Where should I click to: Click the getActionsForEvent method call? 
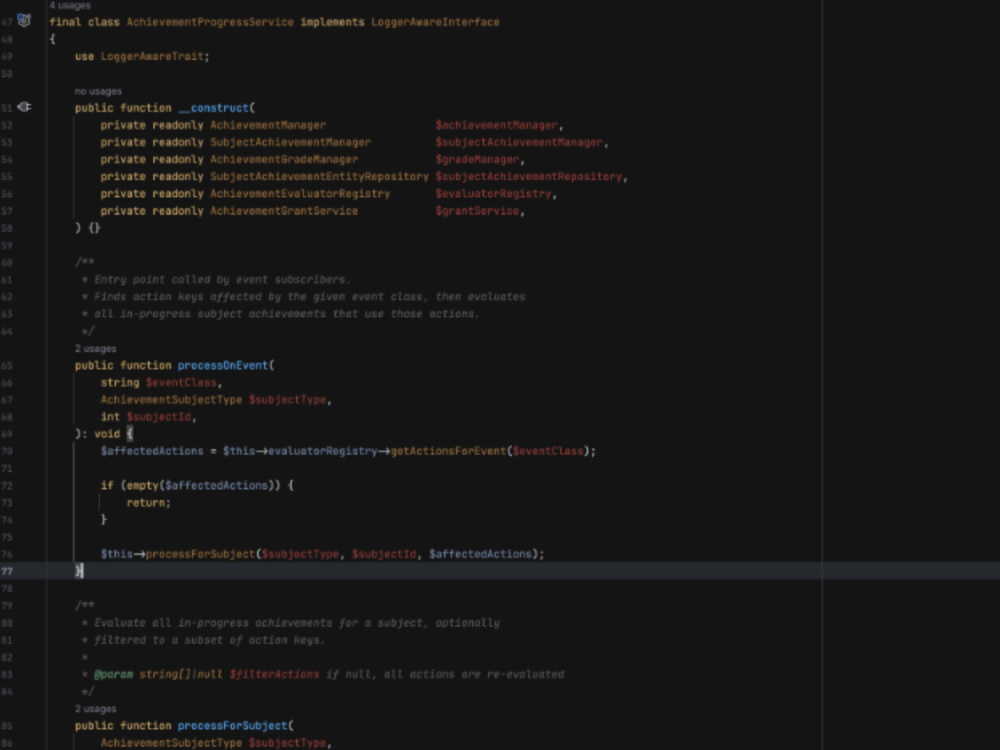[x=448, y=452]
